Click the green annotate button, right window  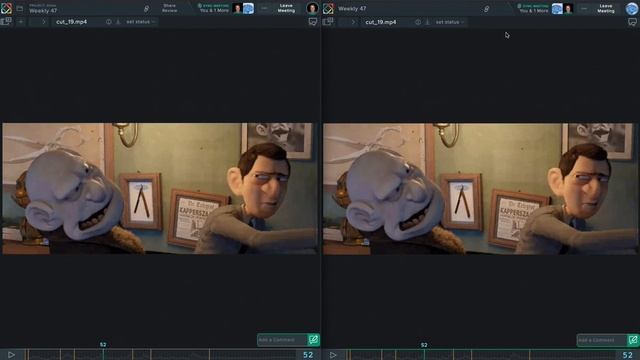pyautogui.click(x=633, y=340)
